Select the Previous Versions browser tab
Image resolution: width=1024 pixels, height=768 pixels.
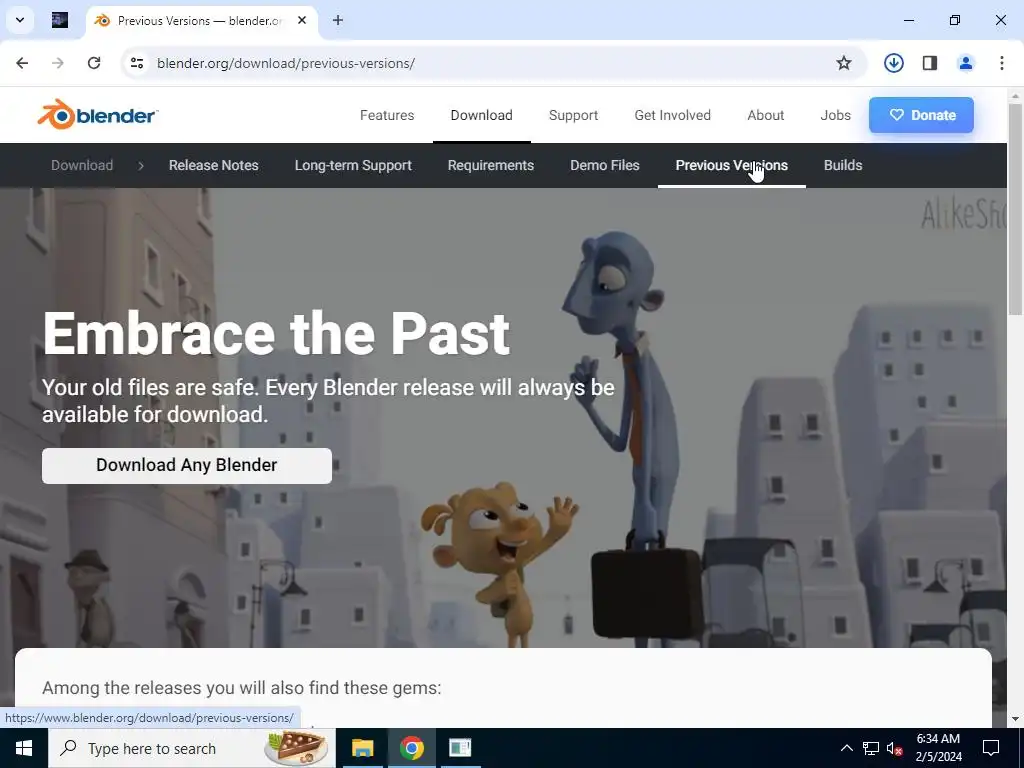(202, 21)
